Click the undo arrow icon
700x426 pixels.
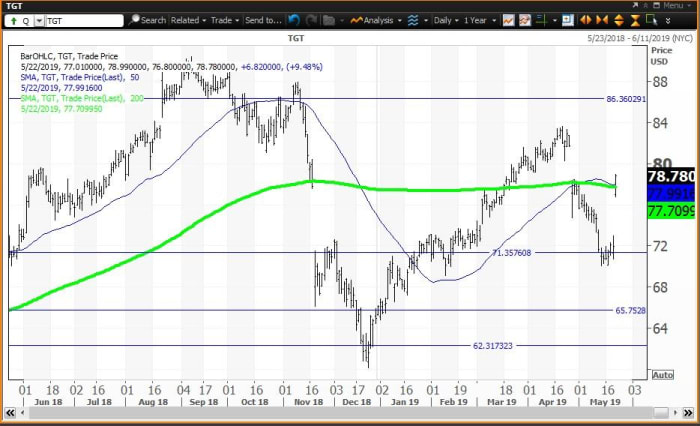click(294, 20)
